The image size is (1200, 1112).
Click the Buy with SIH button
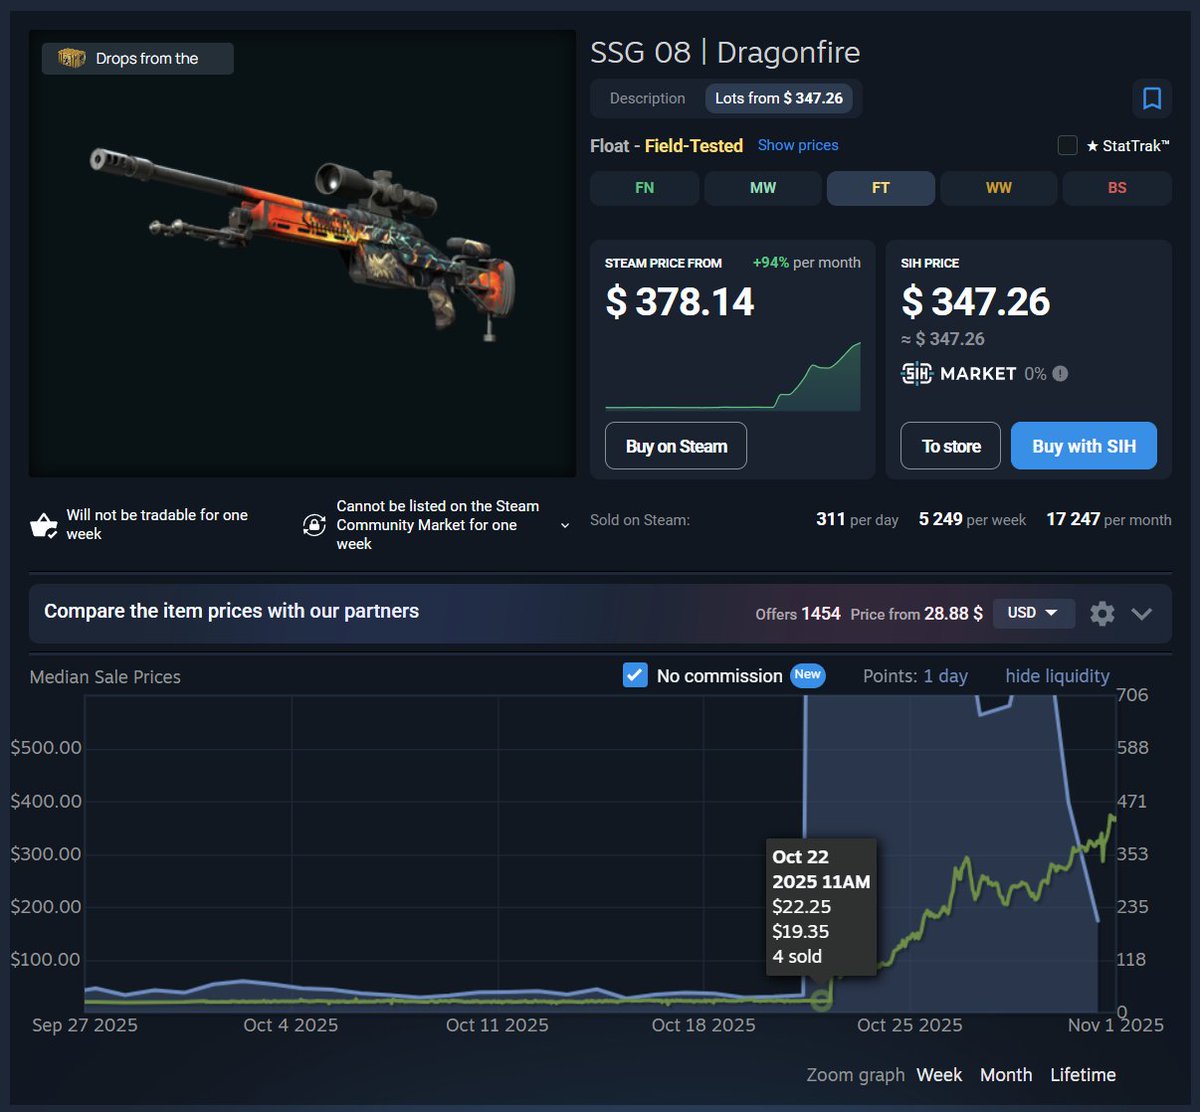pos(1084,446)
